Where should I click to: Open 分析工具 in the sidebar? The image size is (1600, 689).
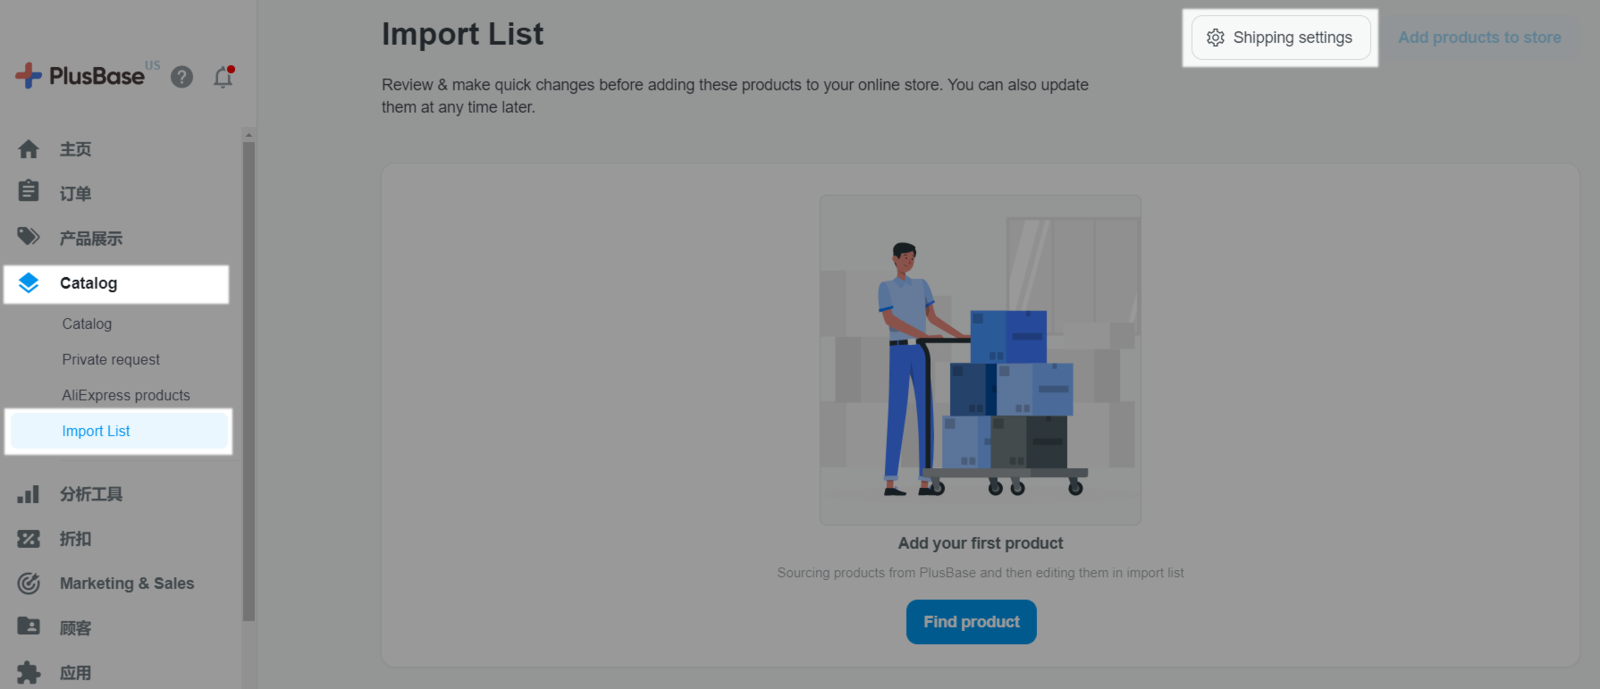(x=91, y=494)
